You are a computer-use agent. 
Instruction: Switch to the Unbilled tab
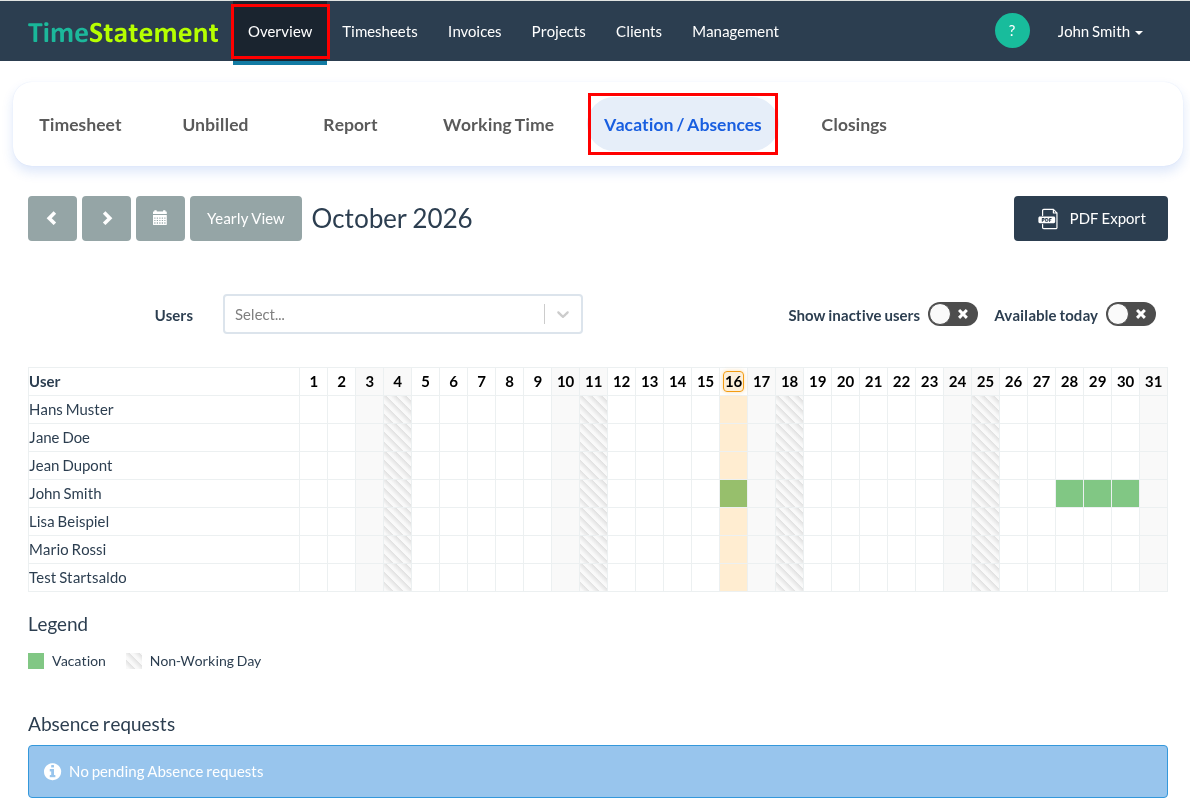tap(216, 125)
